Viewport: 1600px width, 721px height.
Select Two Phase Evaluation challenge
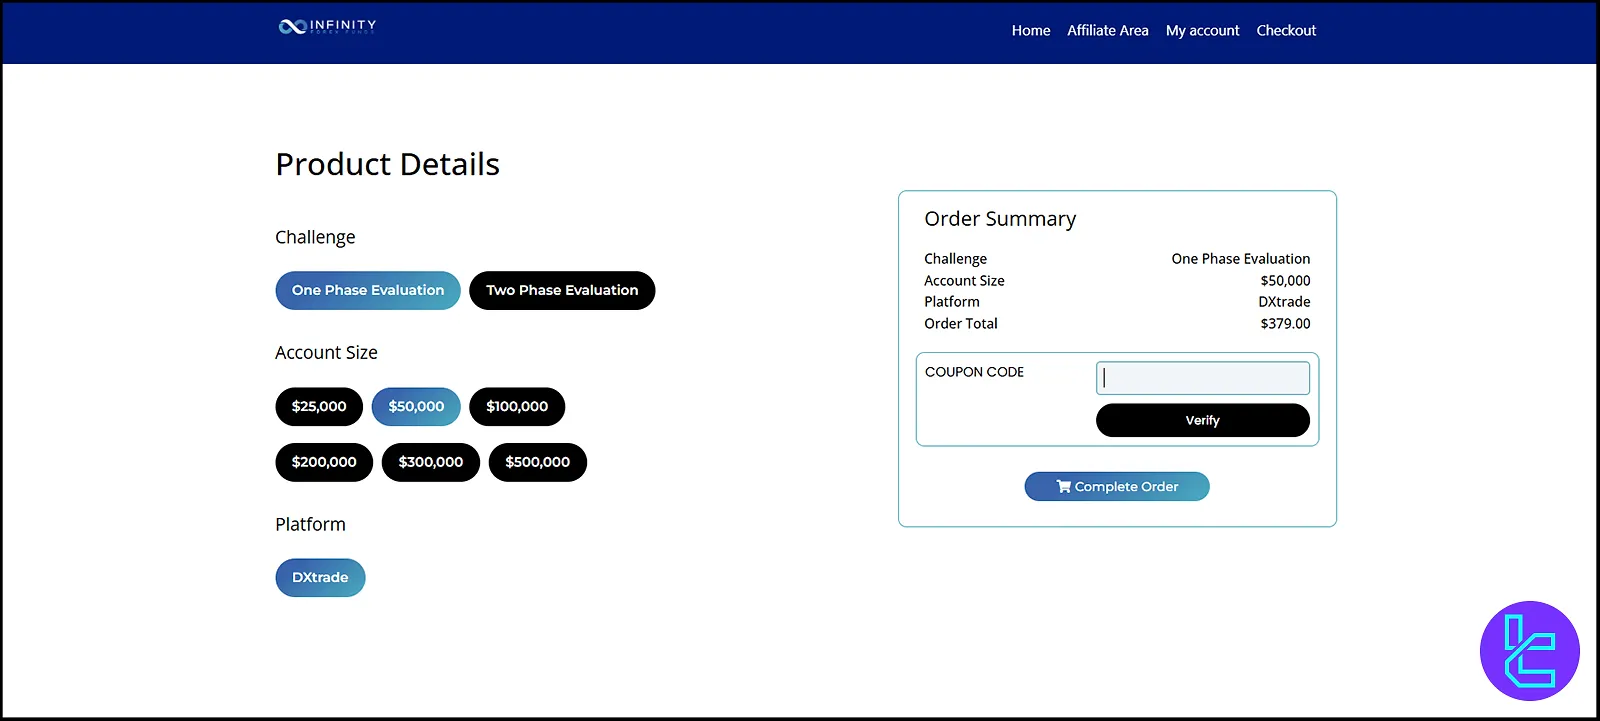point(561,291)
